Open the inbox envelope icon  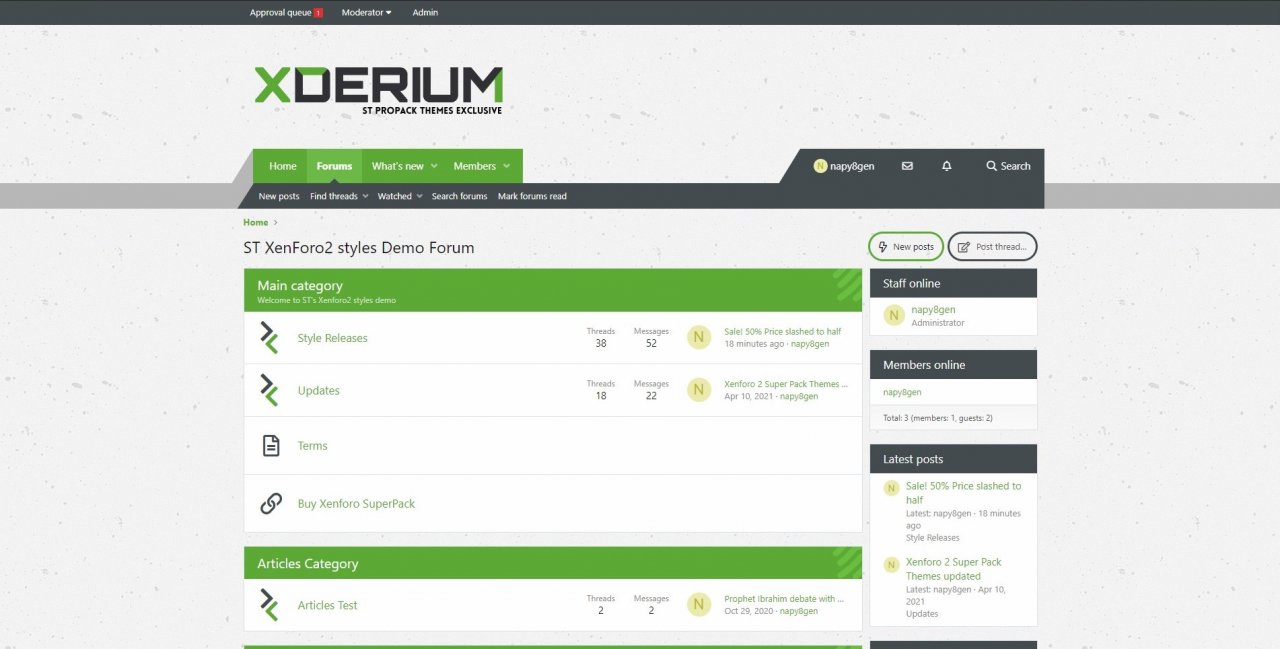pyautogui.click(x=907, y=166)
